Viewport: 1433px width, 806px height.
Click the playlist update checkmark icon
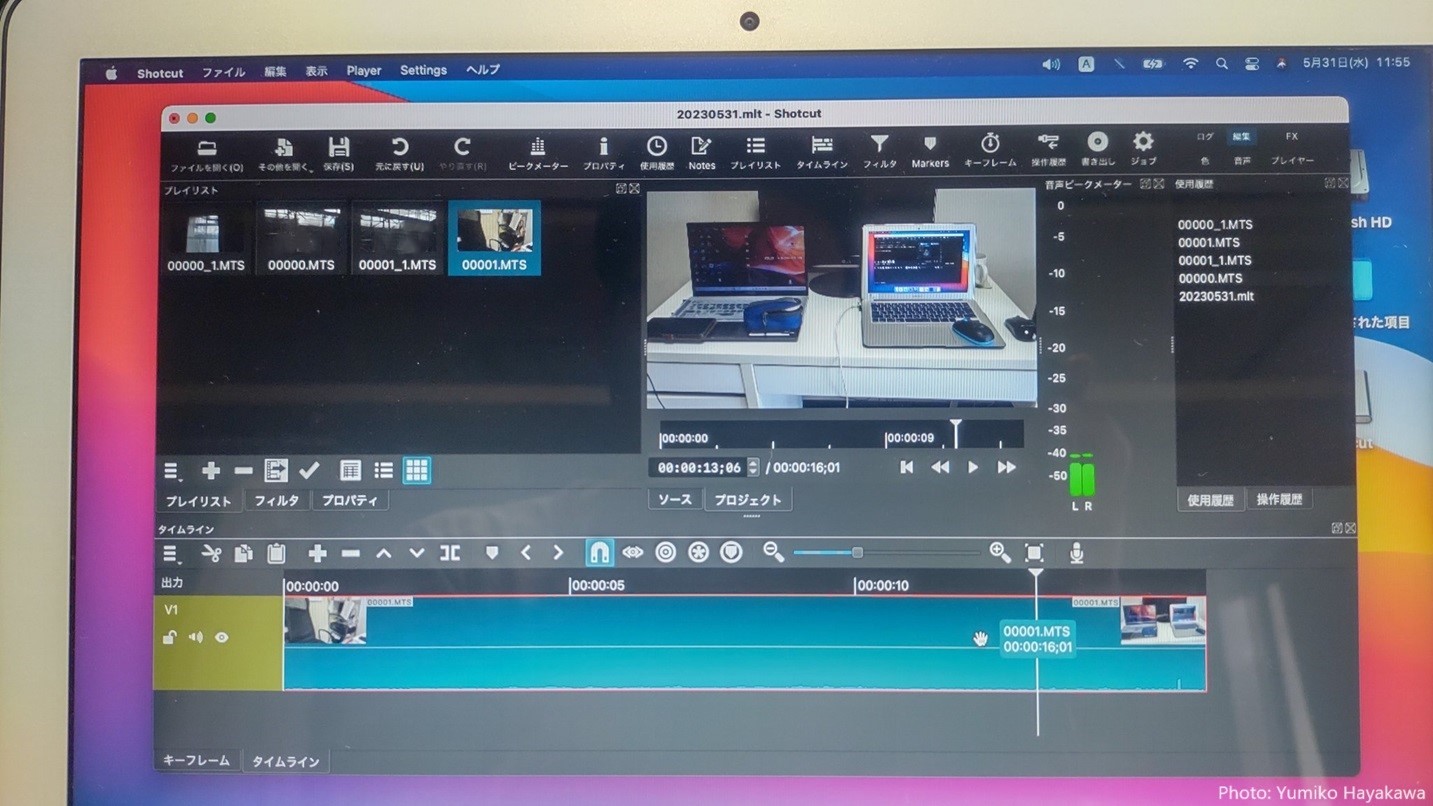(x=310, y=469)
